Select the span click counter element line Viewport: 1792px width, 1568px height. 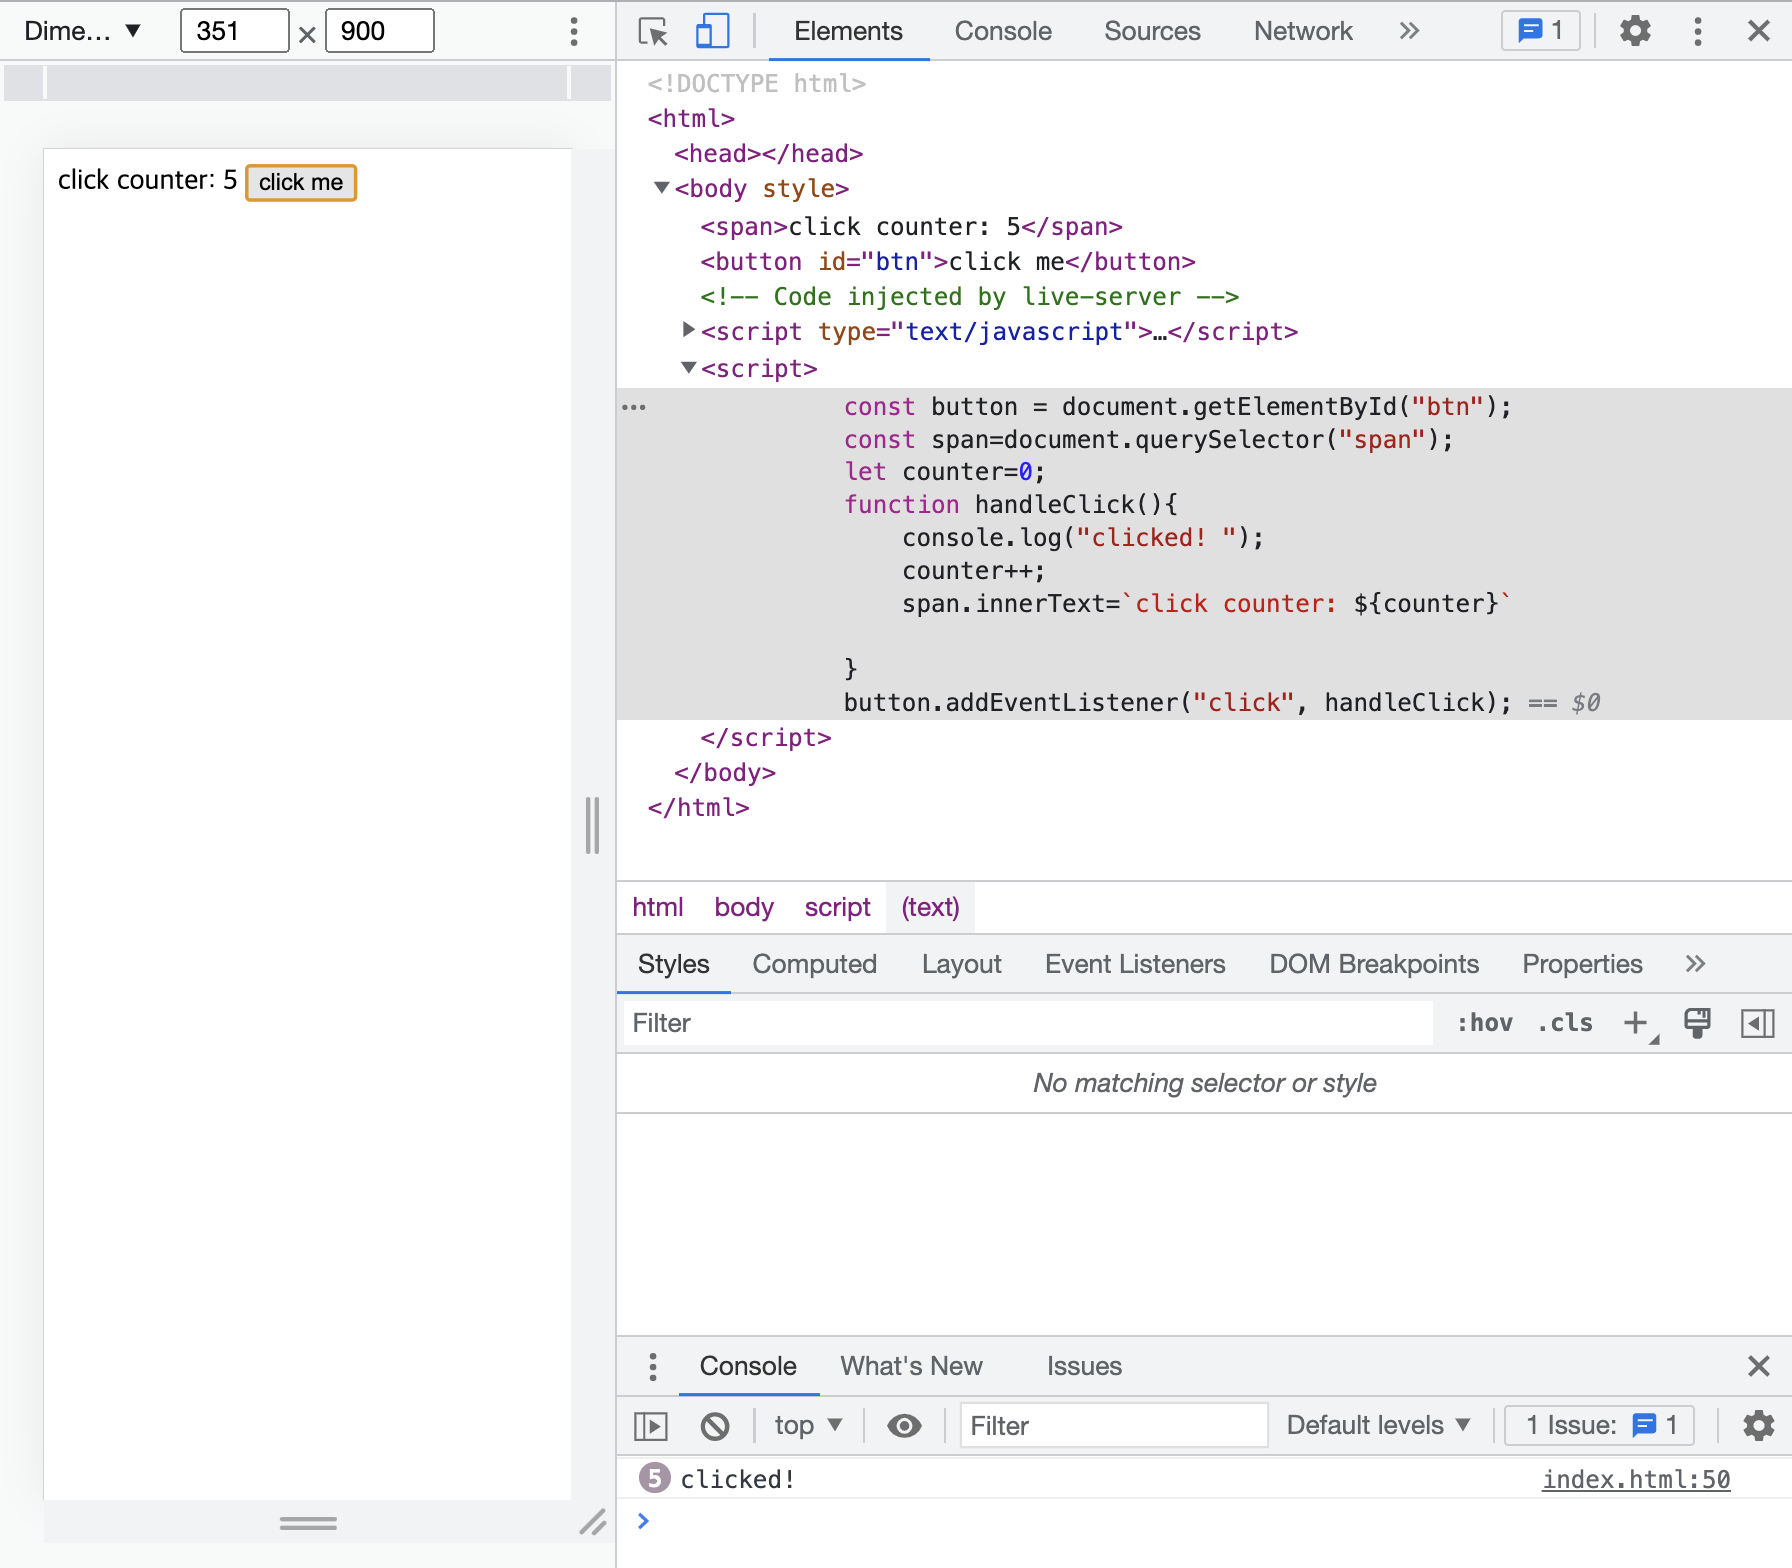click(911, 227)
